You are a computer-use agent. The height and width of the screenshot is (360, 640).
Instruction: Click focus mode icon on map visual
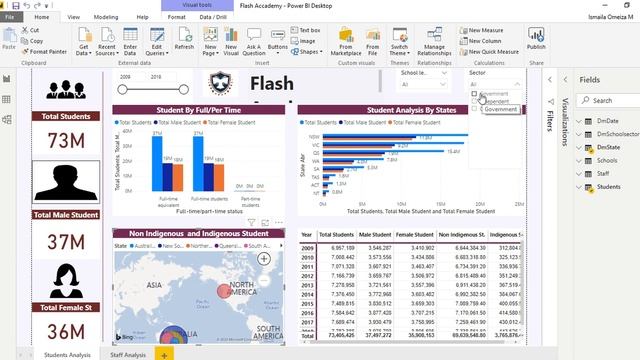coord(265,222)
